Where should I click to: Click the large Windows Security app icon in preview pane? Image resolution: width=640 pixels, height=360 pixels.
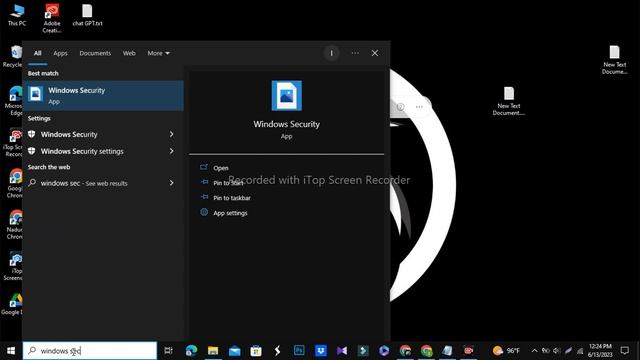(287, 96)
